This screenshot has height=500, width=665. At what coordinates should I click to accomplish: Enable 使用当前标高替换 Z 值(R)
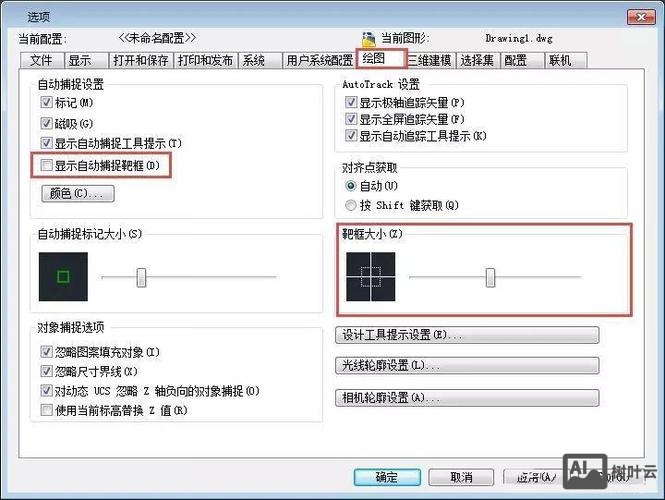click(46, 410)
